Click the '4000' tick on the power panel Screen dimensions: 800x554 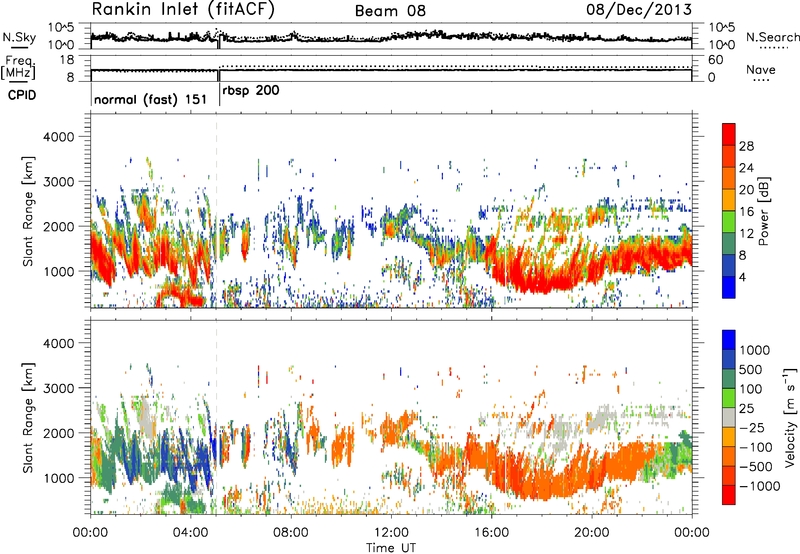pyautogui.click(x=58, y=137)
